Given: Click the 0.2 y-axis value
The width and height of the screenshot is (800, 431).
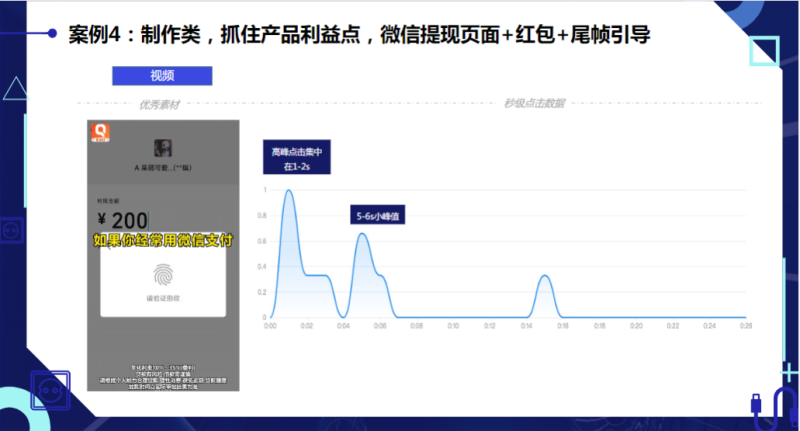Looking at the screenshot, I should pyautogui.click(x=262, y=292).
